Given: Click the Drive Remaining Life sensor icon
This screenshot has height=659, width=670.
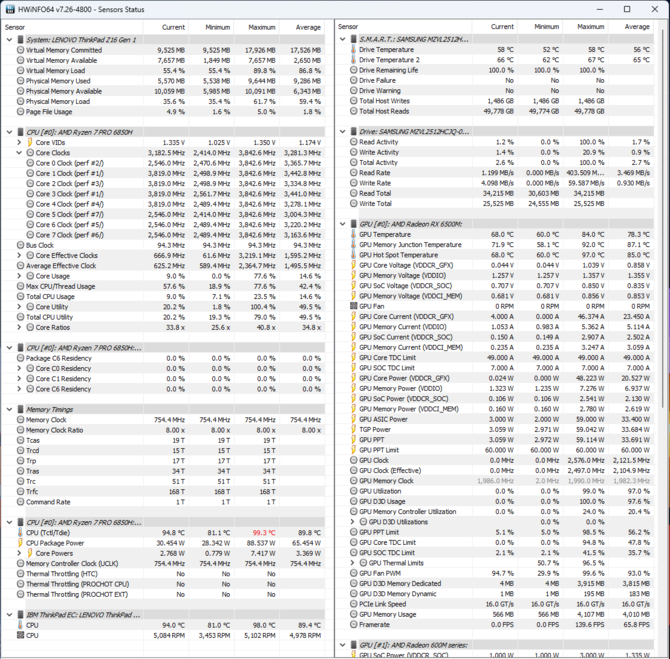Looking at the screenshot, I should (353, 70).
